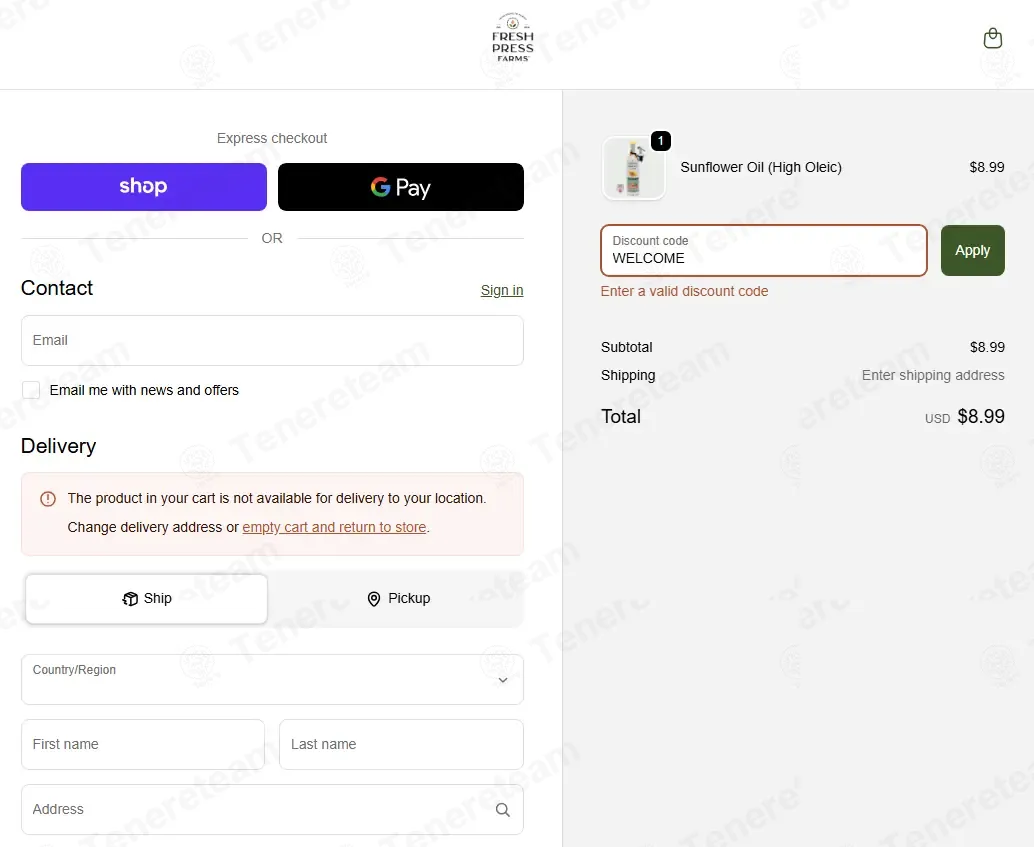The image size is (1034, 847).
Task: Pay with Google Pay button
Action: [x=401, y=187]
